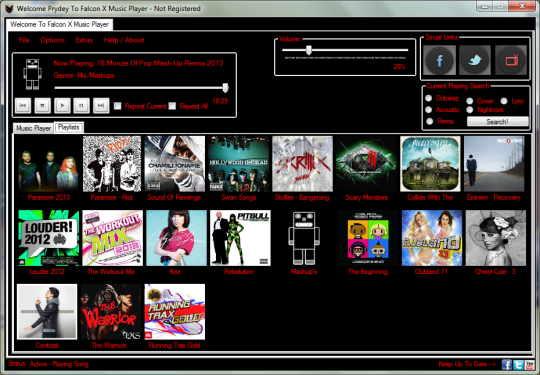Open the Cheryl Cole - 3 album cover

pyautogui.click(x=496, y=238)
